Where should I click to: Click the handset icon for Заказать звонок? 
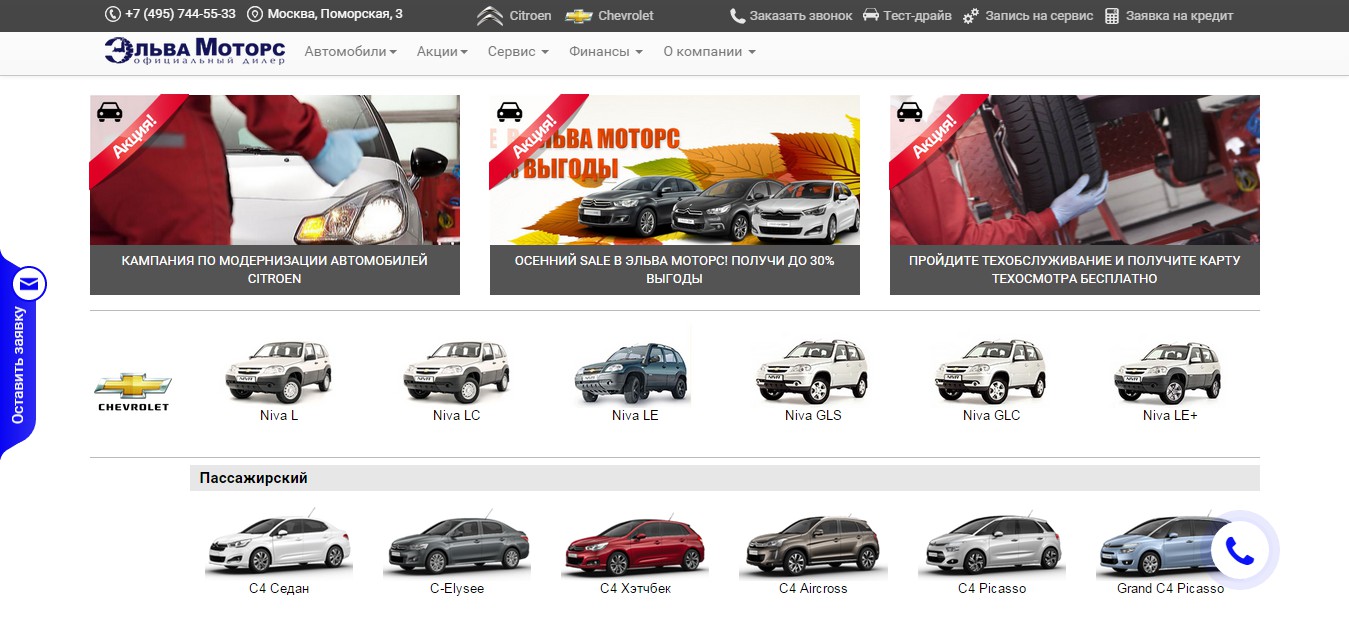[x=738, y=16]
